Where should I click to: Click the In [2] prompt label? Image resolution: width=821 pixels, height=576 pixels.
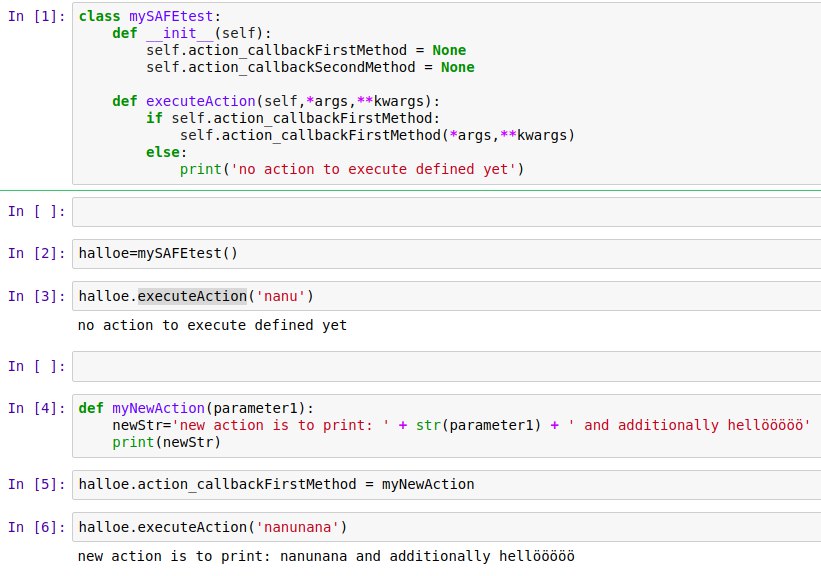36,253
